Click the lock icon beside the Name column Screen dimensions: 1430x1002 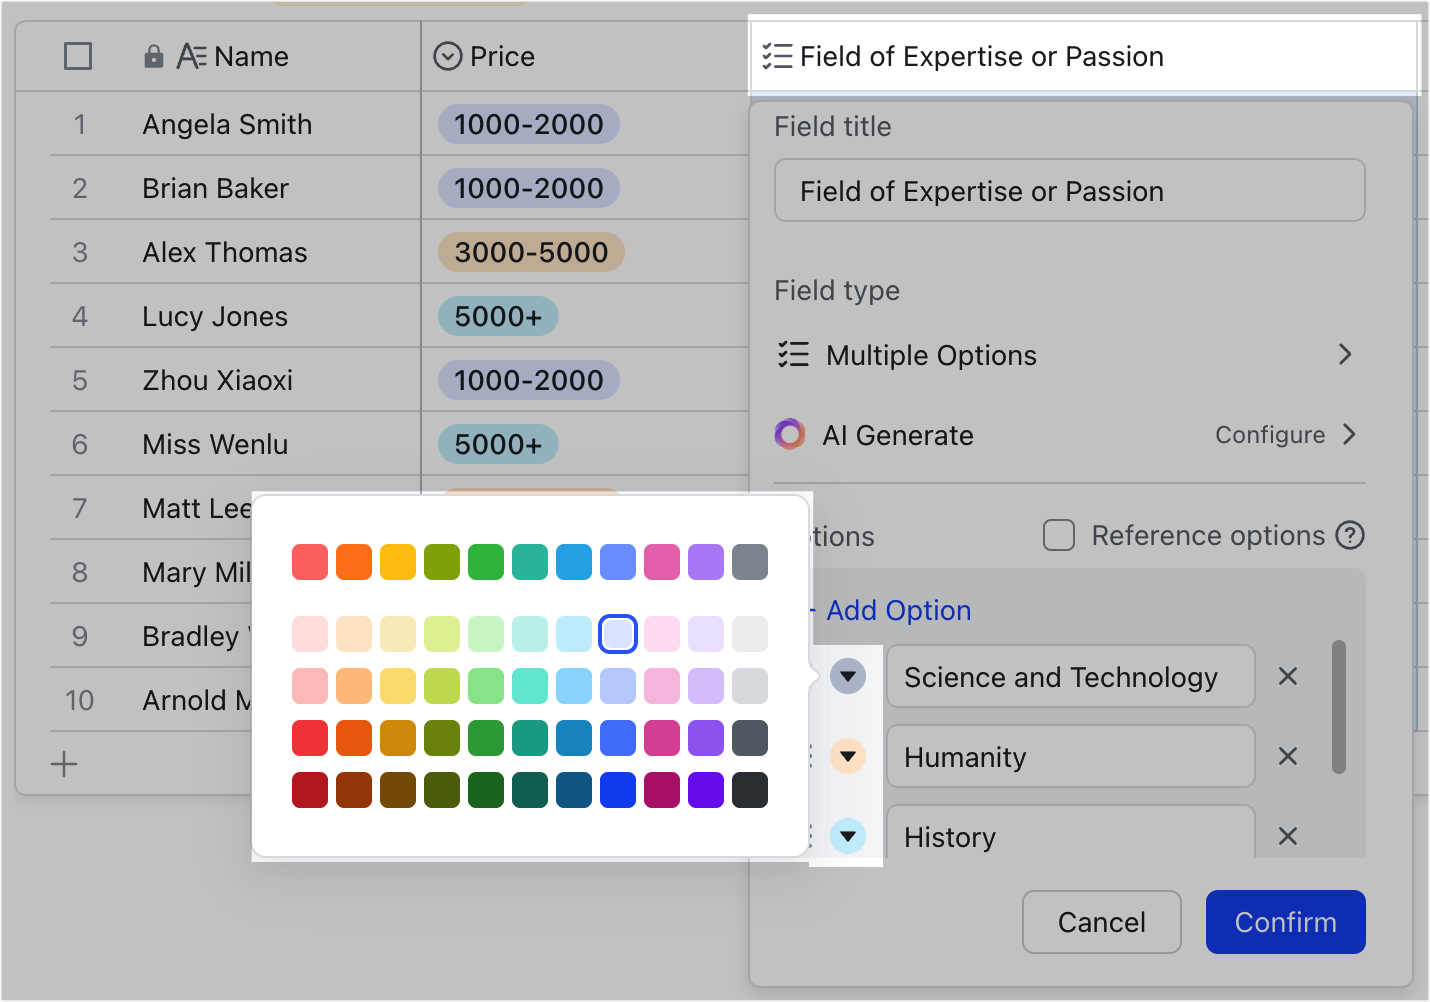153,57
